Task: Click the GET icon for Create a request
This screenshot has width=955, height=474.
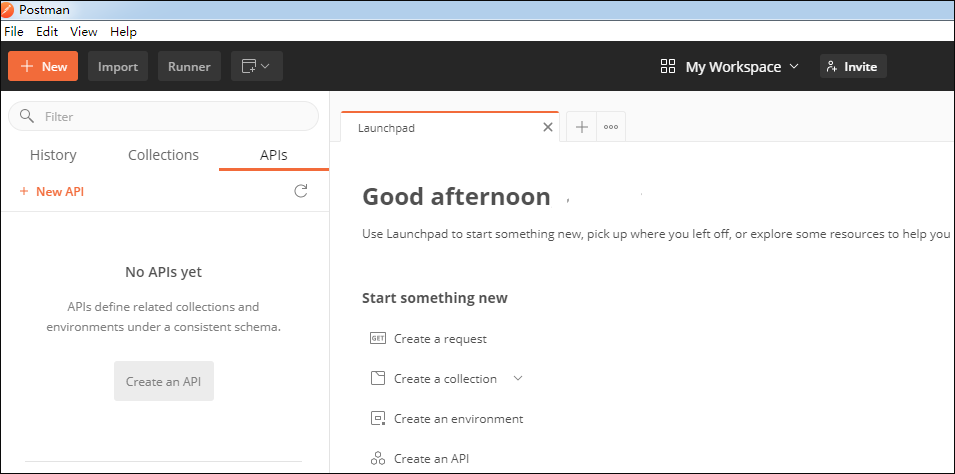Action: point(378,338)
